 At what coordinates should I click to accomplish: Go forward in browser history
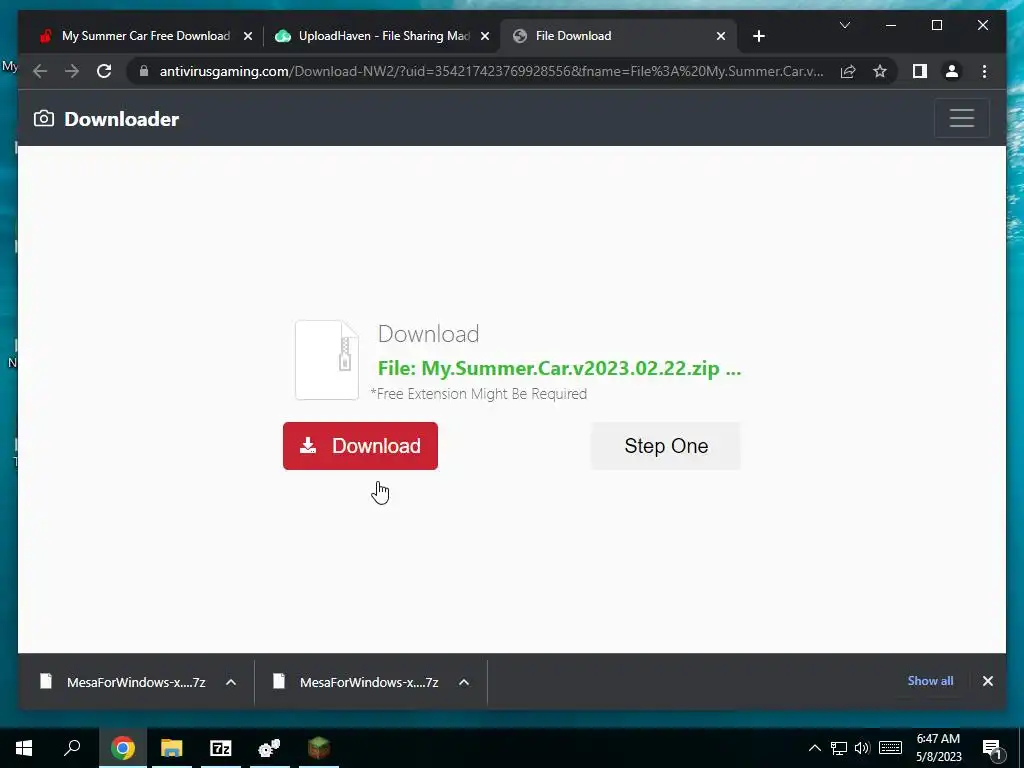point(72,71)
